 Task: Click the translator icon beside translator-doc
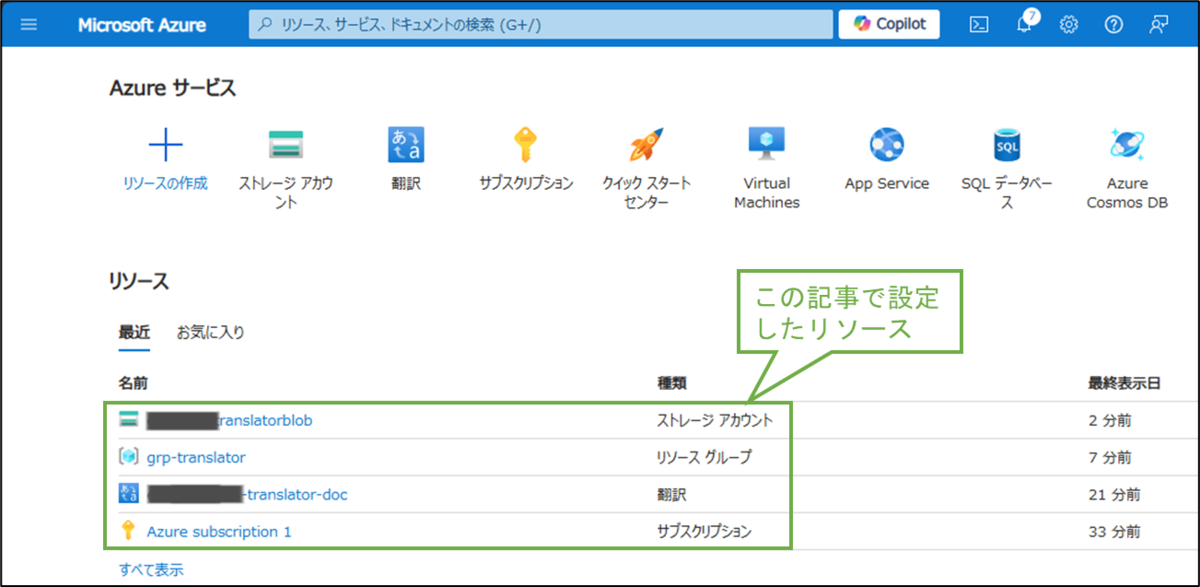coord(128,494)
